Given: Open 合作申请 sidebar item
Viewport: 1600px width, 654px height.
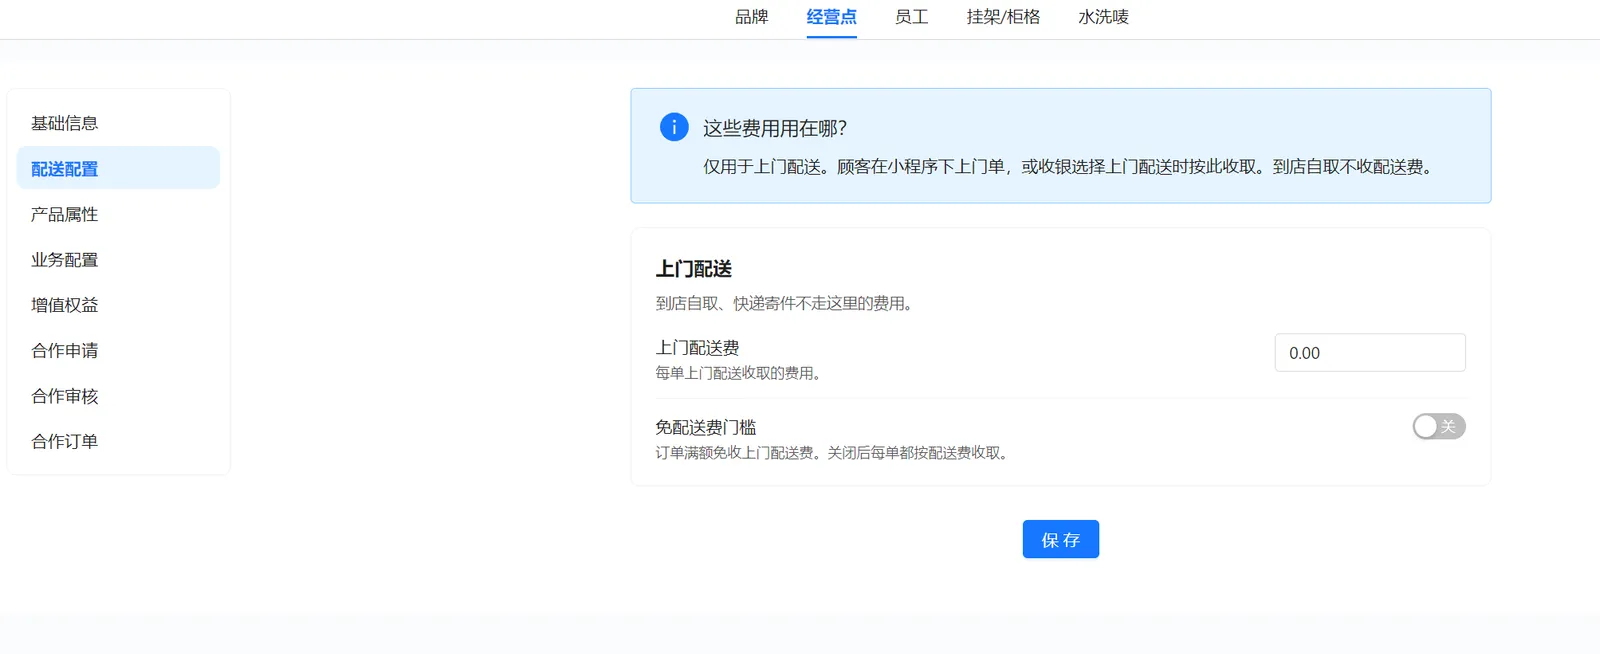Looking at the screenshot, I should pyautogui.click(x=118, y=350).
